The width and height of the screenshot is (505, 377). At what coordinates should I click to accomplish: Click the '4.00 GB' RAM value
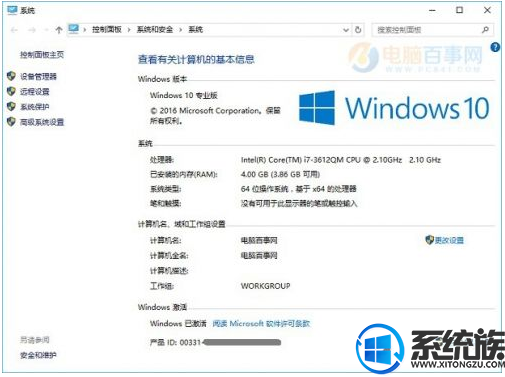click(x=280, y=174)
